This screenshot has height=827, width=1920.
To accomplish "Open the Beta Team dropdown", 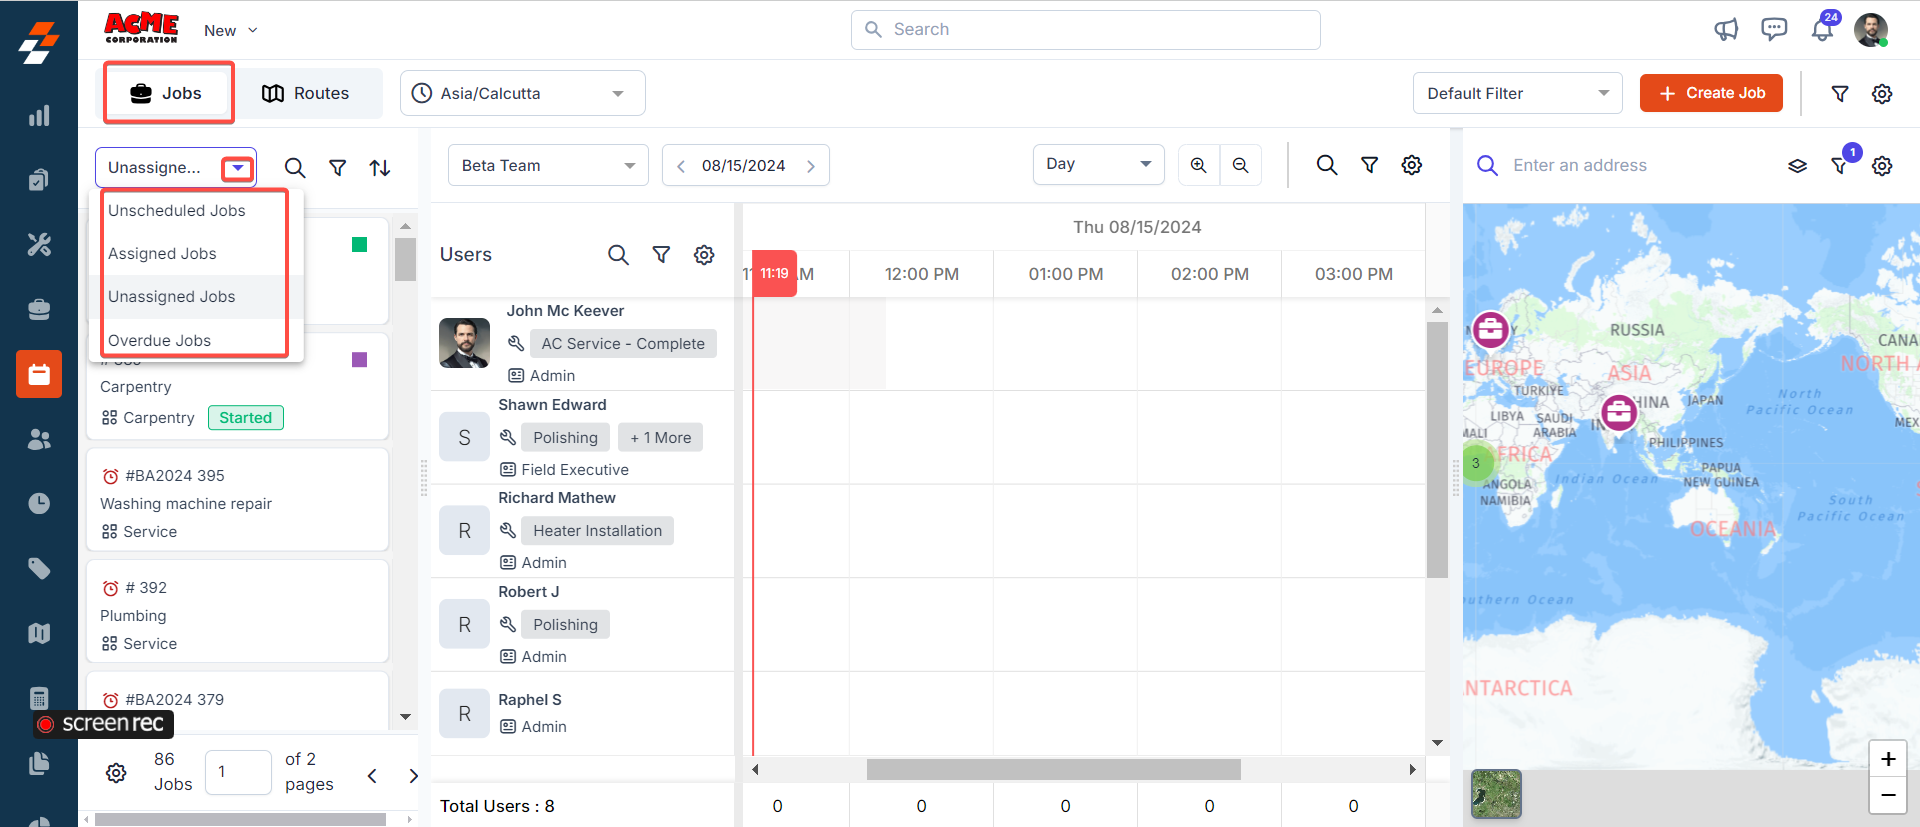I will click(548, 165).
